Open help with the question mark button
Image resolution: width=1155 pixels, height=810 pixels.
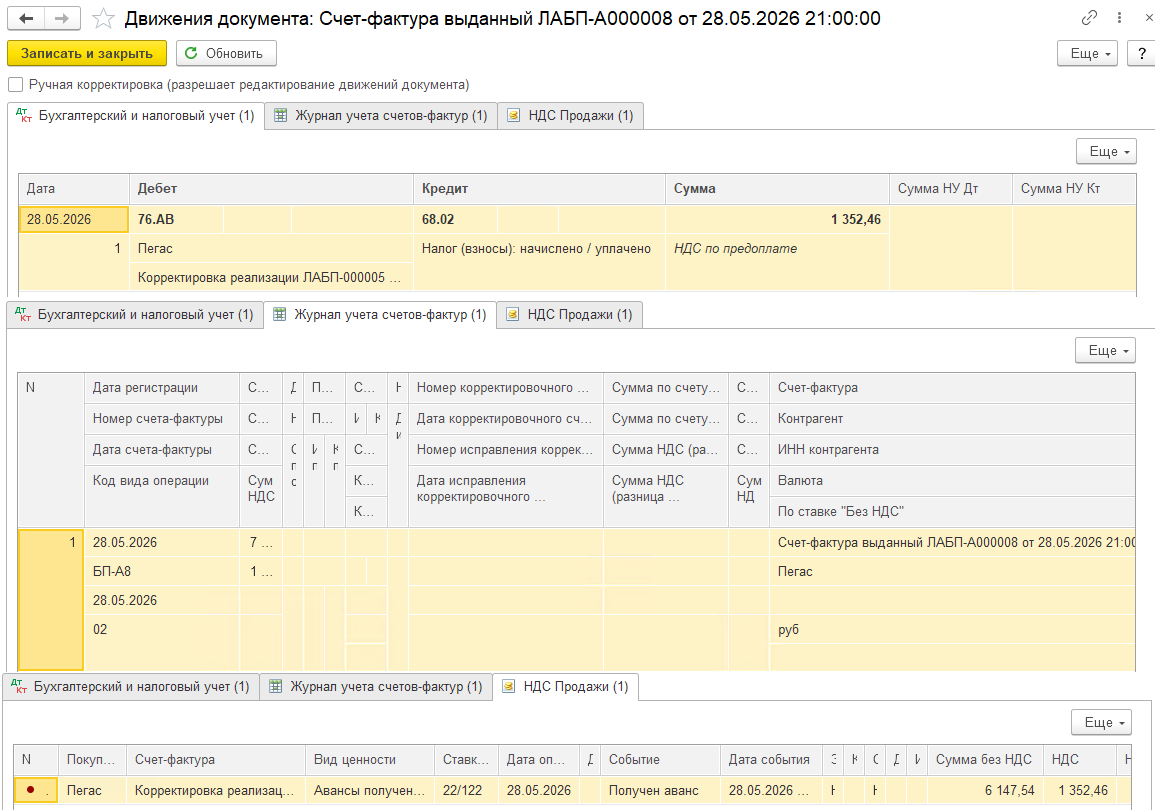tap(1142, 53)
